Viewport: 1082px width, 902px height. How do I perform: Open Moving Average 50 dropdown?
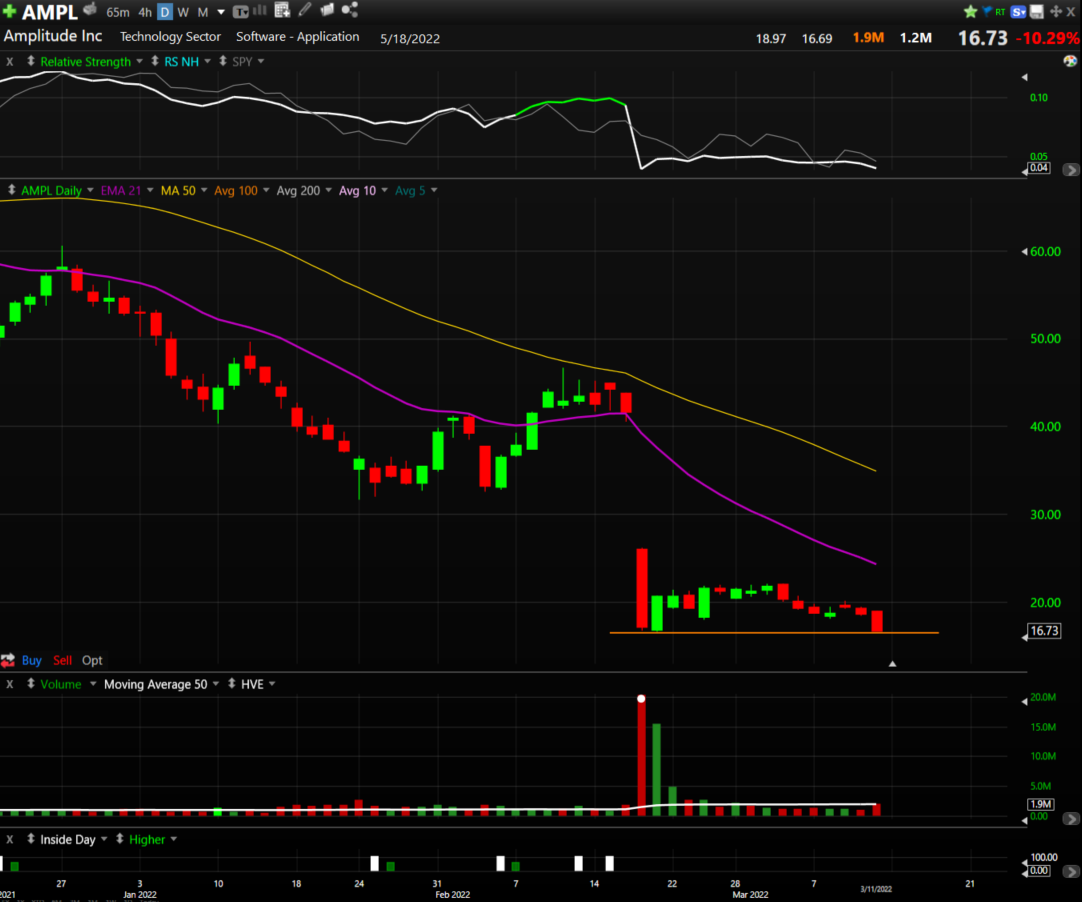coord(215,683)
